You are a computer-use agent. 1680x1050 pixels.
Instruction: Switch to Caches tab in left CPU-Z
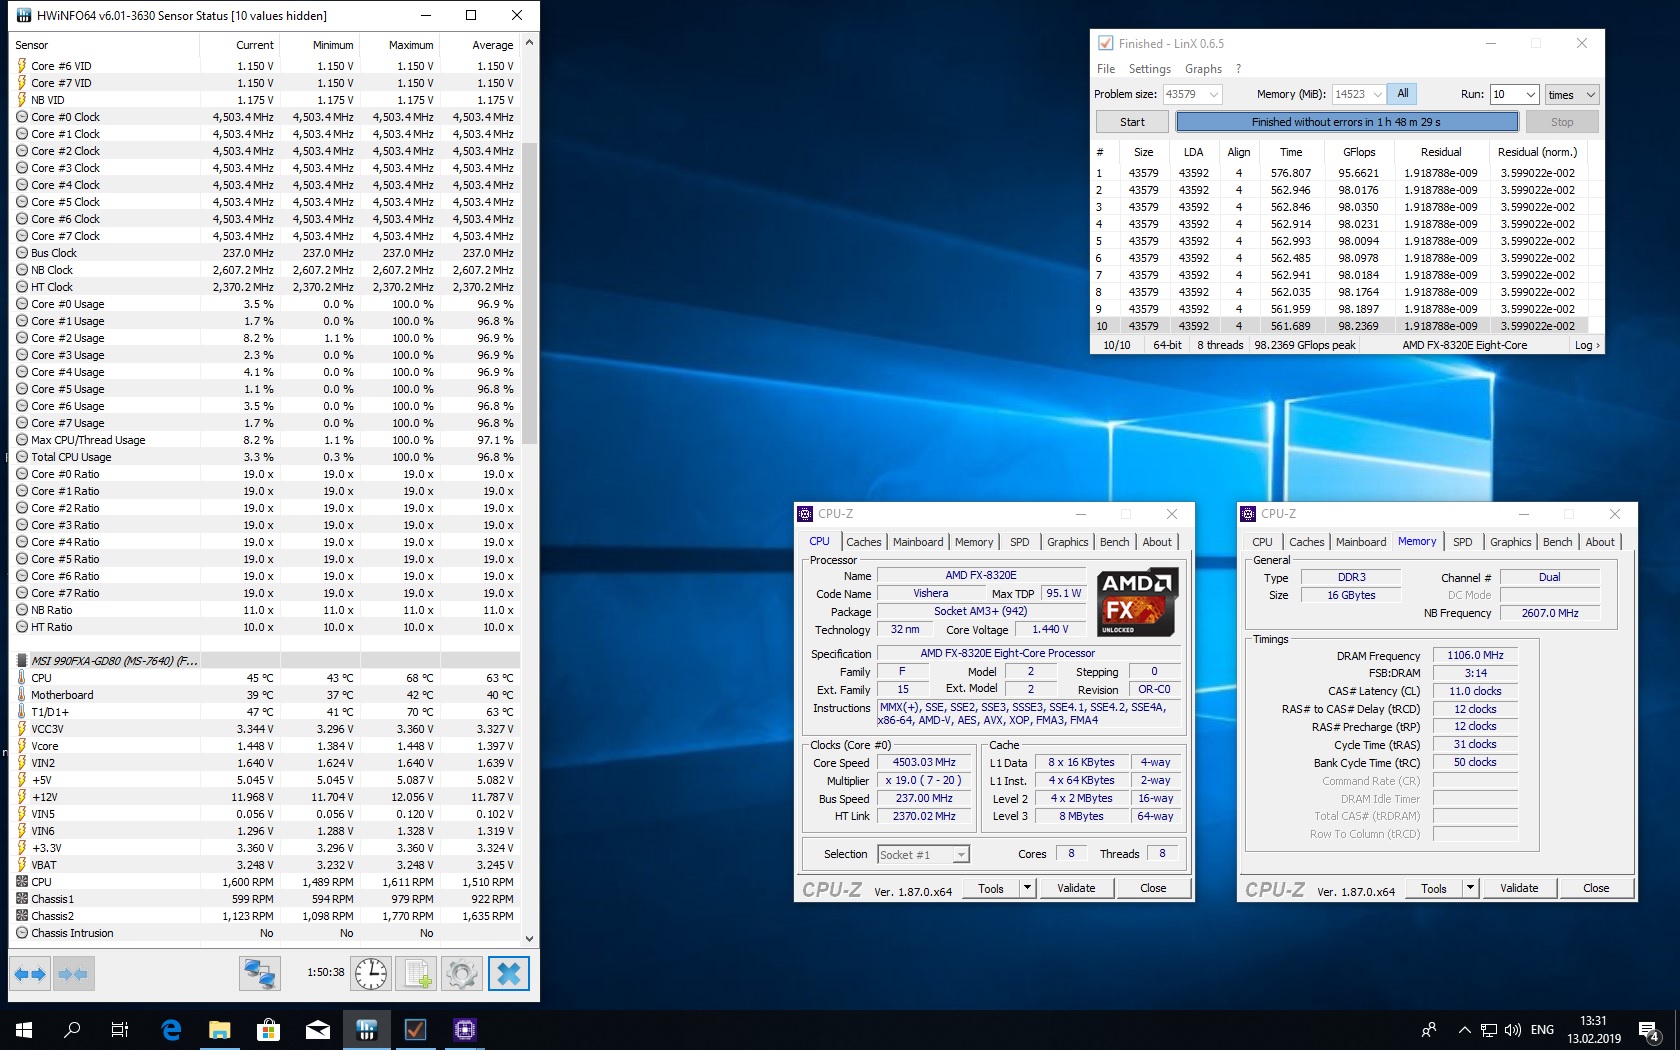(863, 542)
